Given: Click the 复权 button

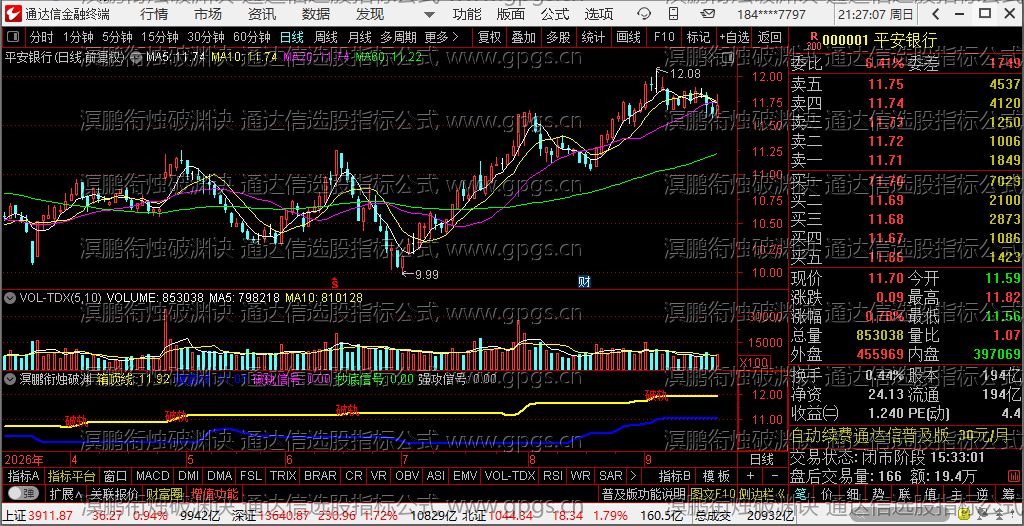Looking at the screenshot, I should pyautogui.click(x=489, y=37).
